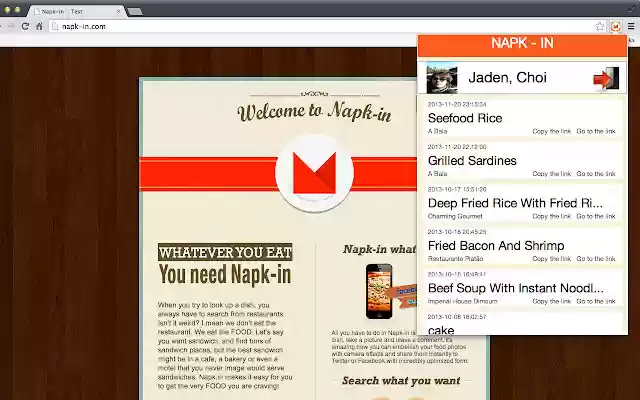Click the Jaden, Choi user name
Screen dimensions: 640x400
(507, 78)
